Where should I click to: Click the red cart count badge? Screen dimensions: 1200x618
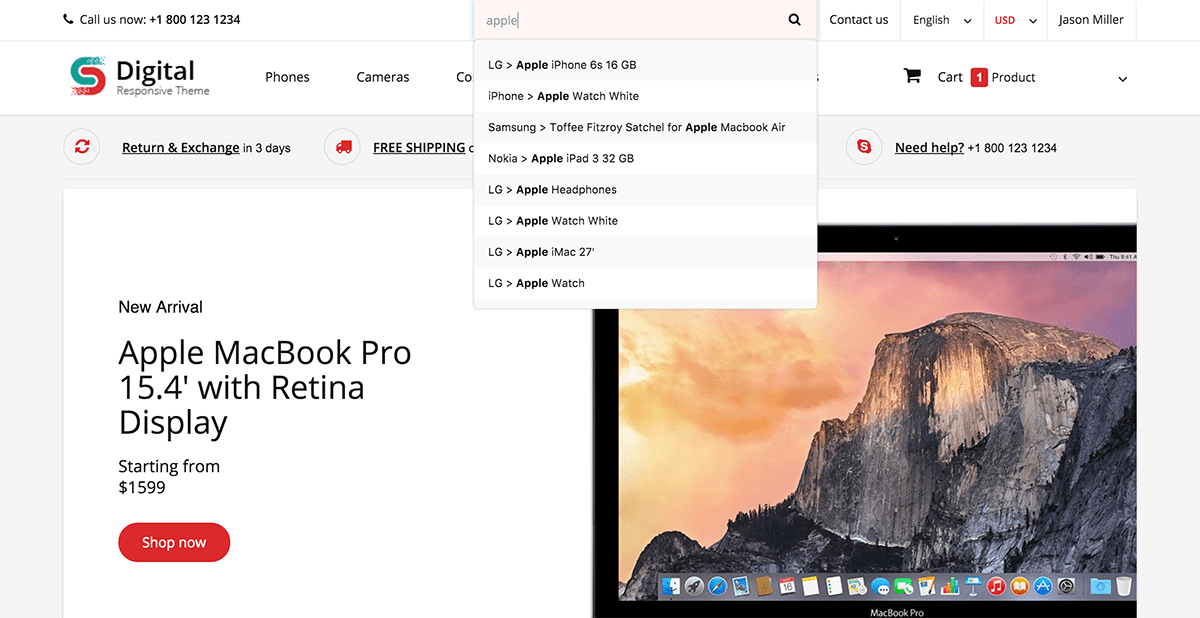pos(979,77)
